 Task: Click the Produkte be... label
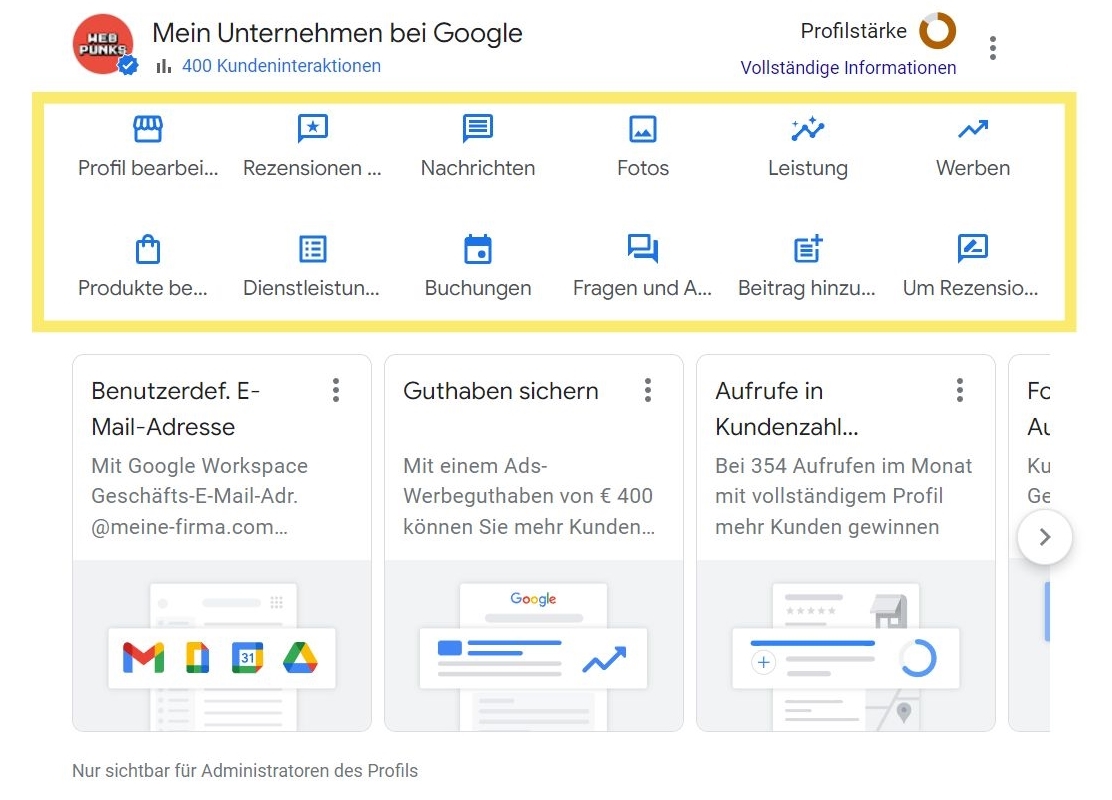[x=143, y=288]
